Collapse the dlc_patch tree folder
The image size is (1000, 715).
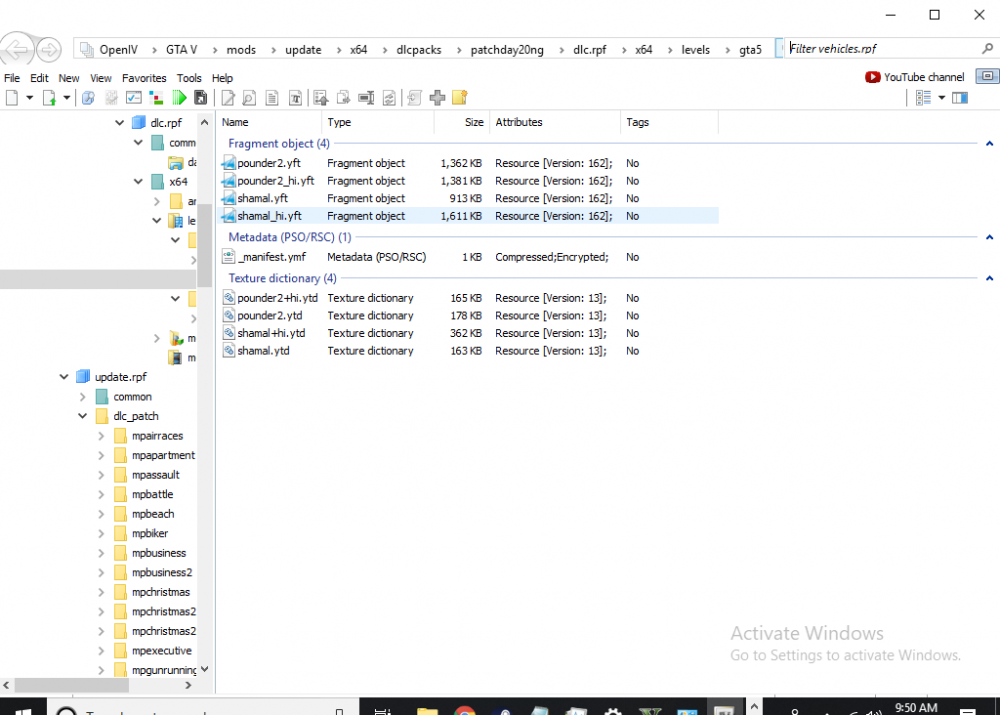click(x=84, y=416)
